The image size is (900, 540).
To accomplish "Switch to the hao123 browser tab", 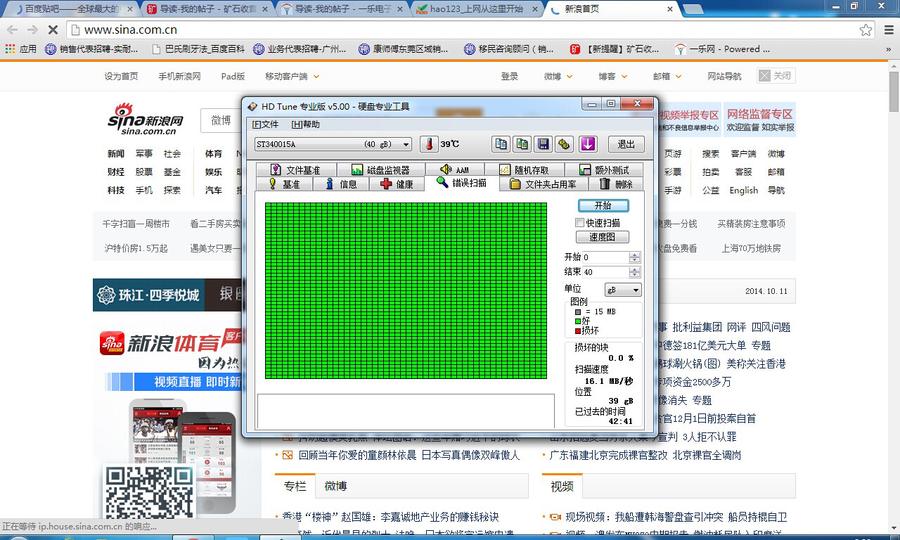I will pos(476,9).
